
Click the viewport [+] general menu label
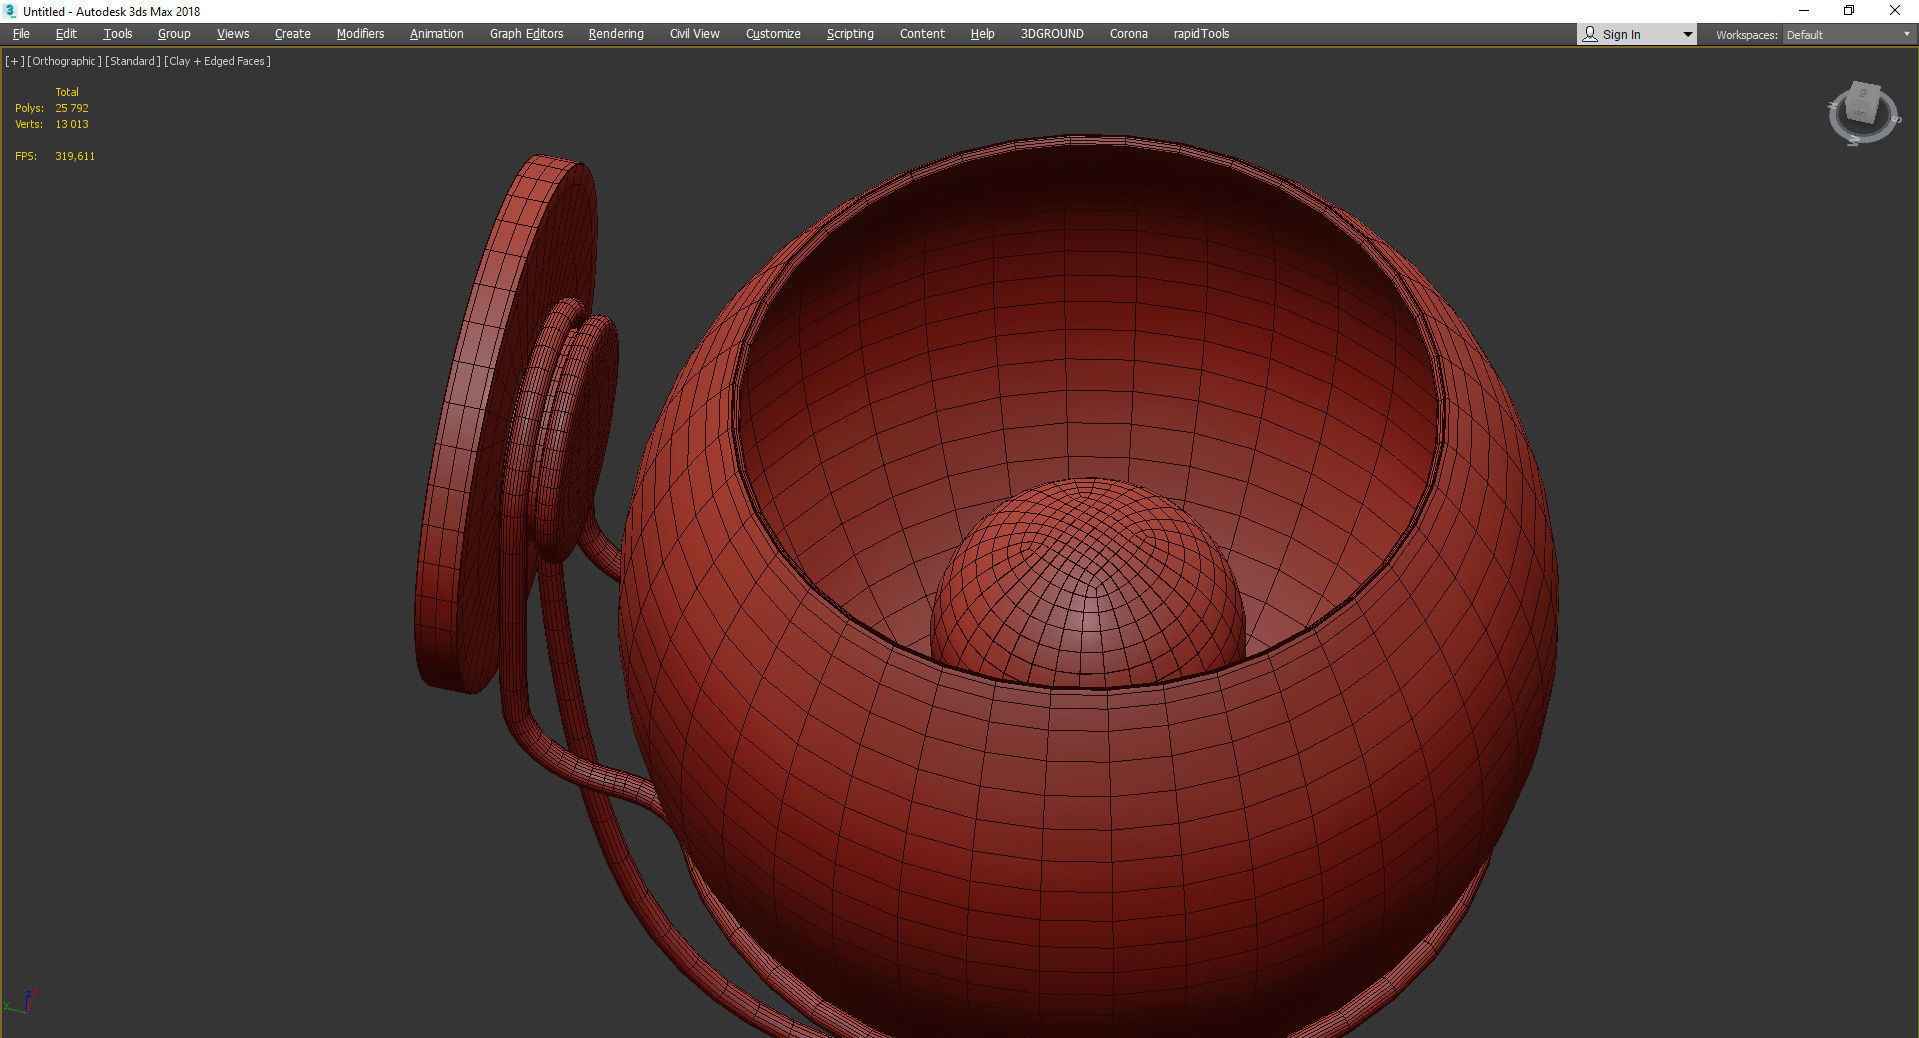click(x=15, y=61)
